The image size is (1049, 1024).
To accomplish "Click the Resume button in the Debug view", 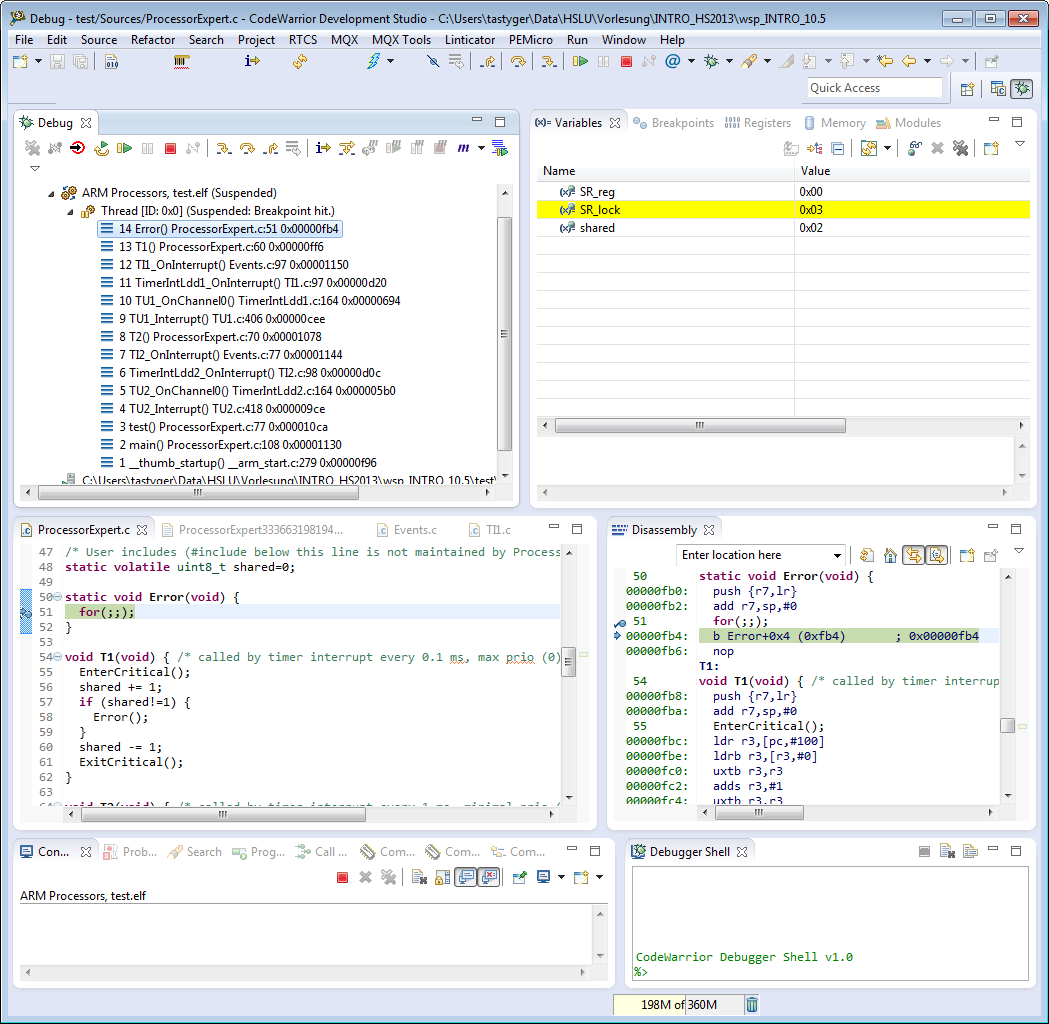I will pyautogui.click(x=124, y=149).
